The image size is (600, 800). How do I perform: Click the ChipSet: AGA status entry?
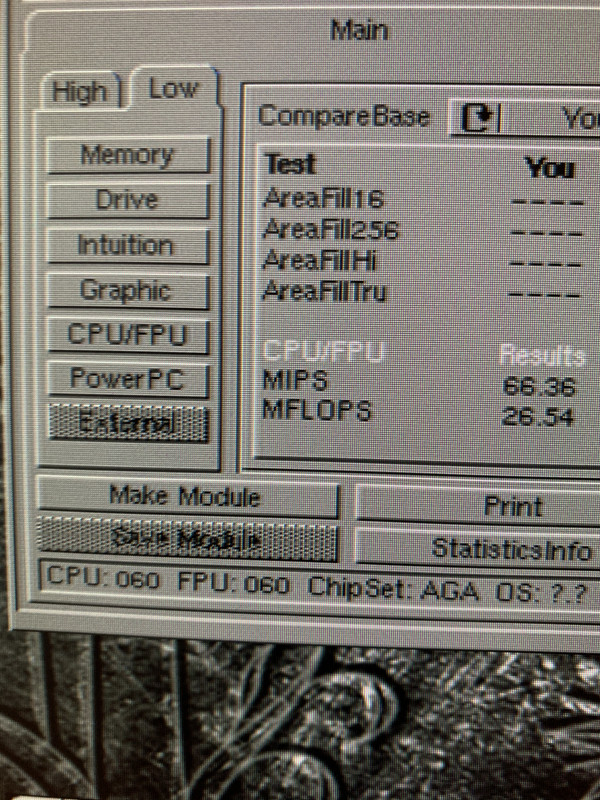(393, 589)
